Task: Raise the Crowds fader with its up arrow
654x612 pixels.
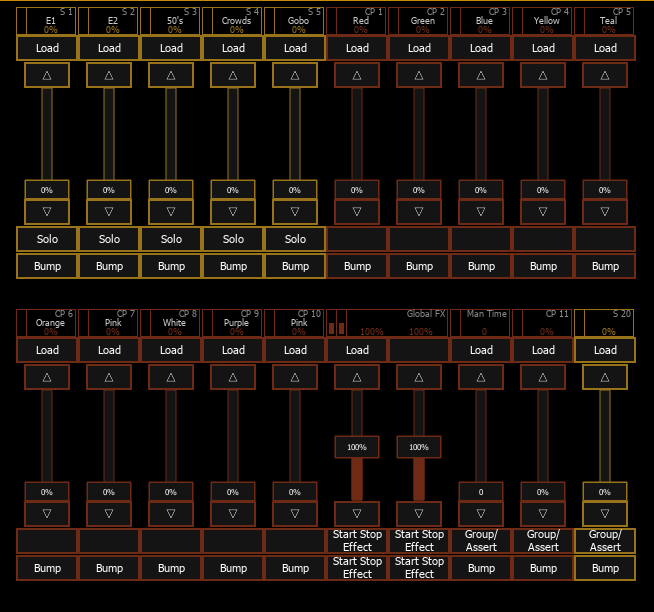Action: [233, 76]
